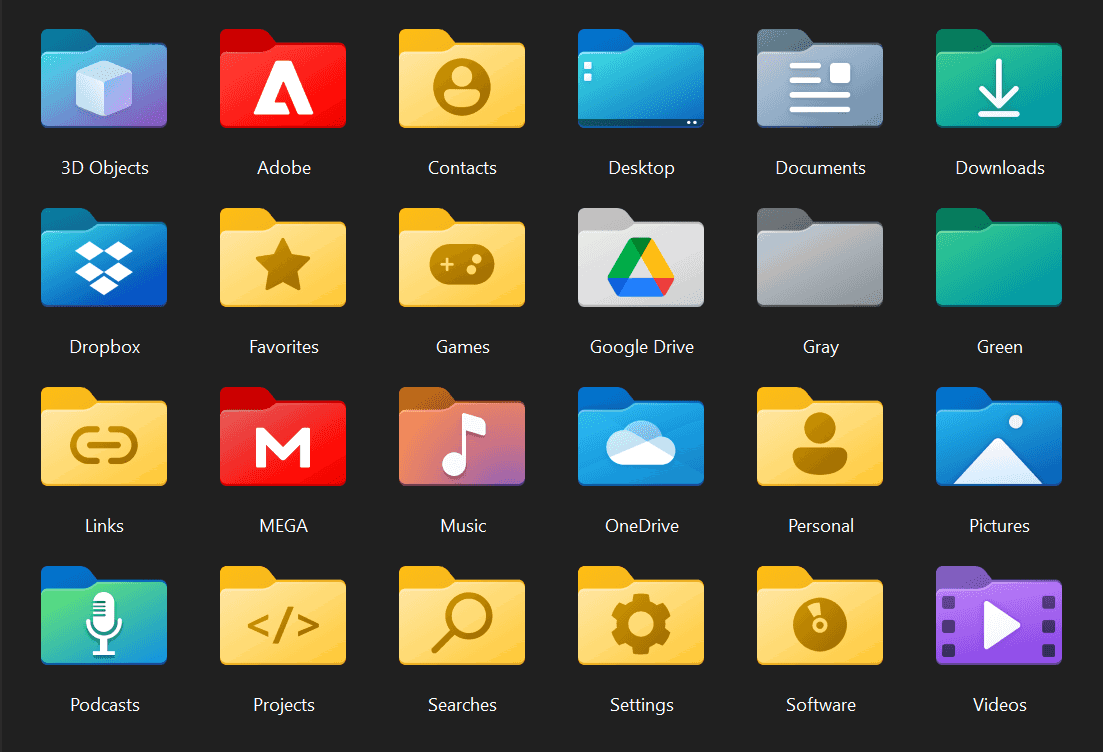Open the Google Drive folder icon
Image resolution: width=1103 pixels, height=752 pixels.
pyautogui.click(x=641, y=259)
